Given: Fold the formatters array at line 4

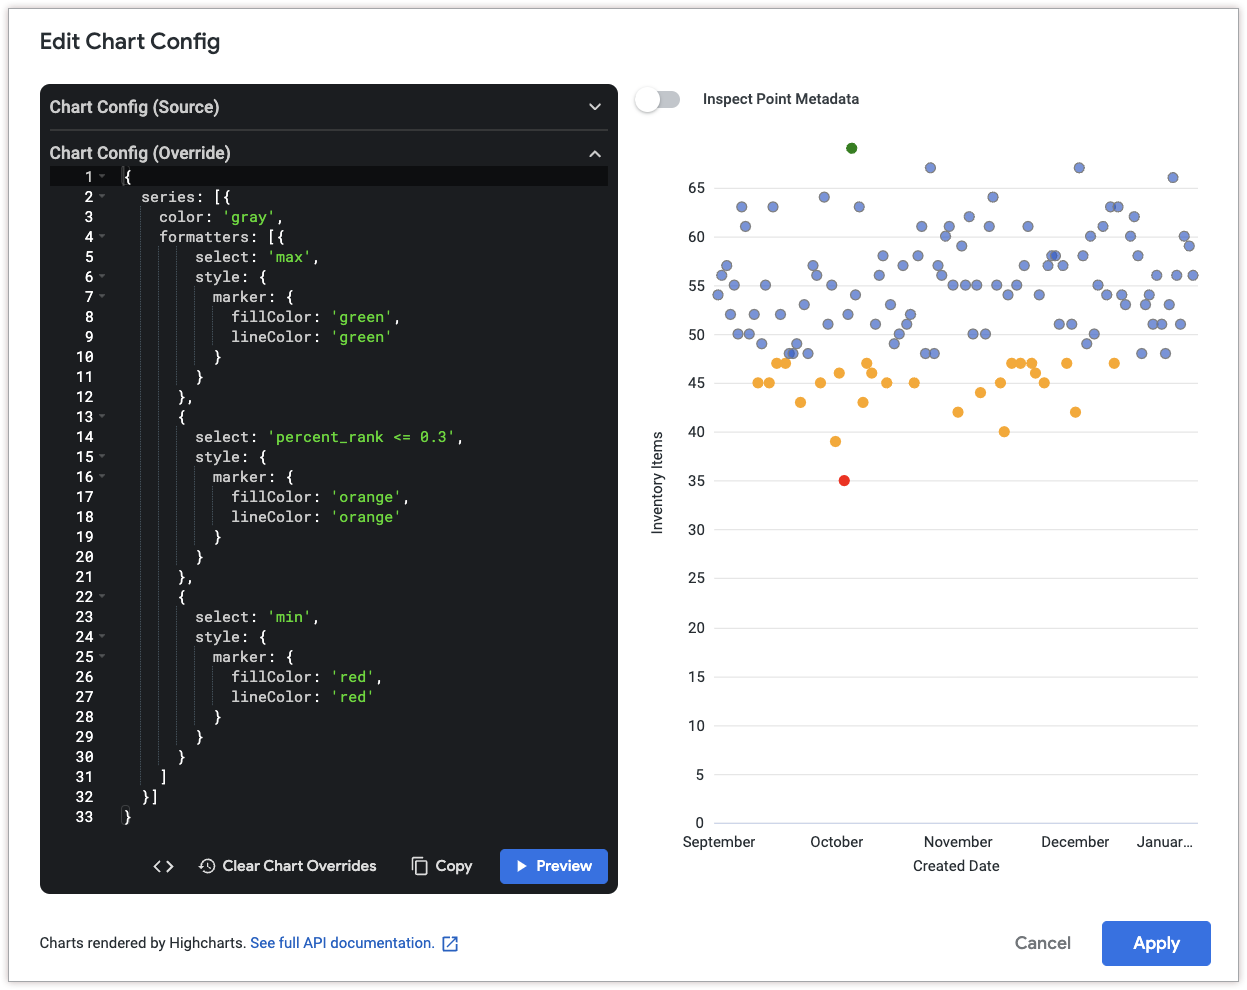Looking at the screenshot, I should pyautogui.click(x=102, y=237).
